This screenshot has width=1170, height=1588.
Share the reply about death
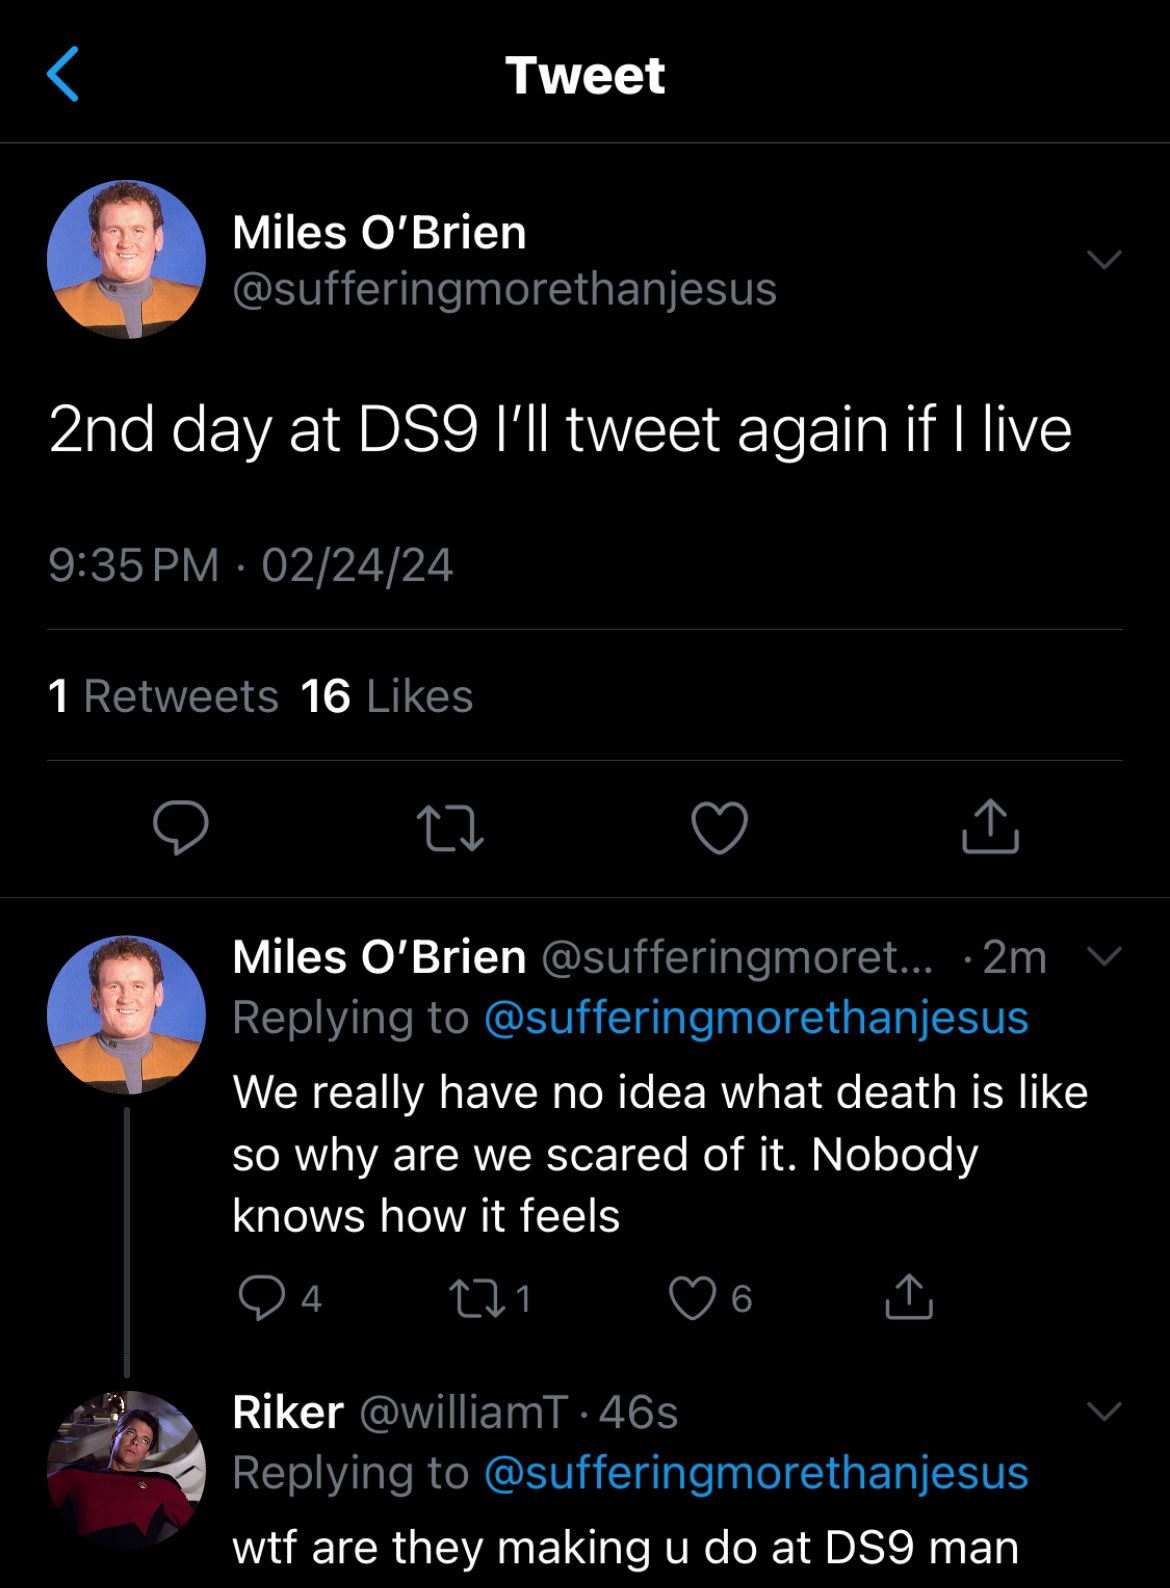coord(909,1297)
